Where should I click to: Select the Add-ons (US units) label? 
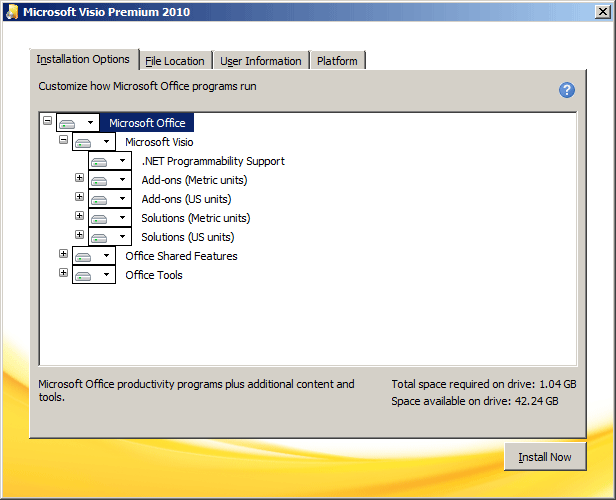[x=186, y=199]
